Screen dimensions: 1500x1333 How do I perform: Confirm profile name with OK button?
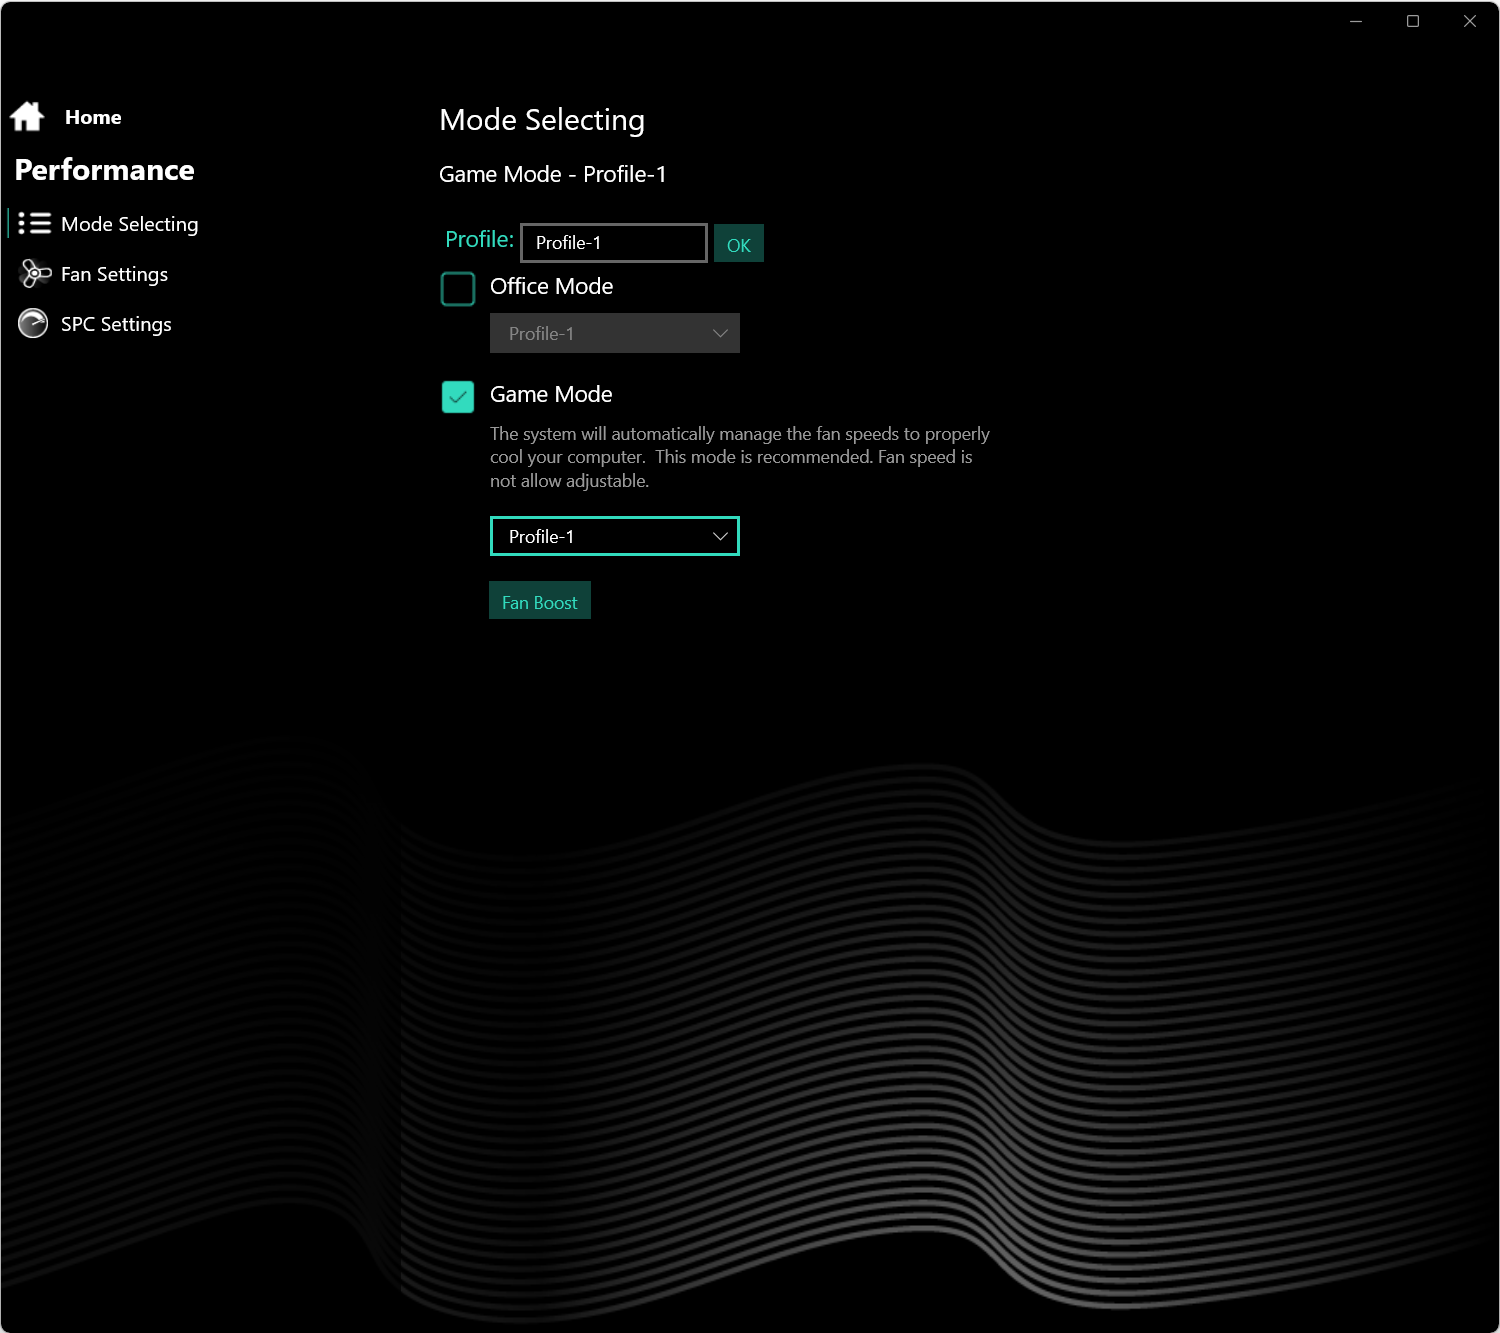tap(739, 244)
